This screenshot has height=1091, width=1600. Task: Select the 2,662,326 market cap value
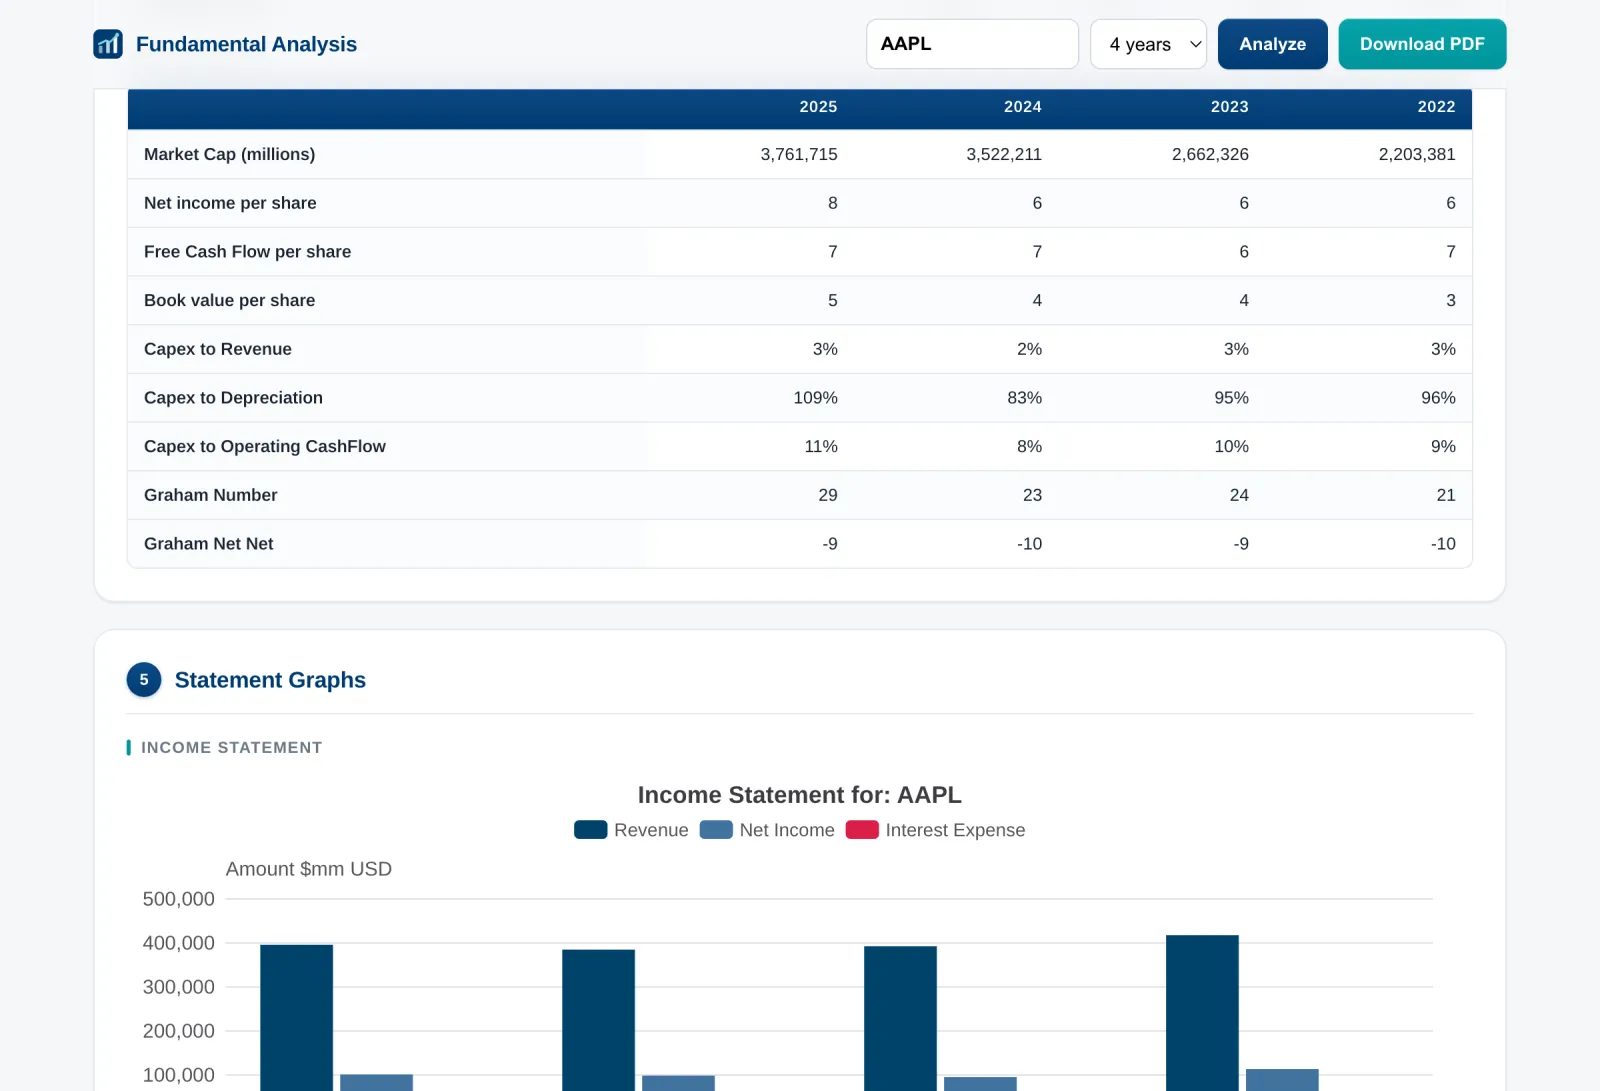[x=1210, y=154]
